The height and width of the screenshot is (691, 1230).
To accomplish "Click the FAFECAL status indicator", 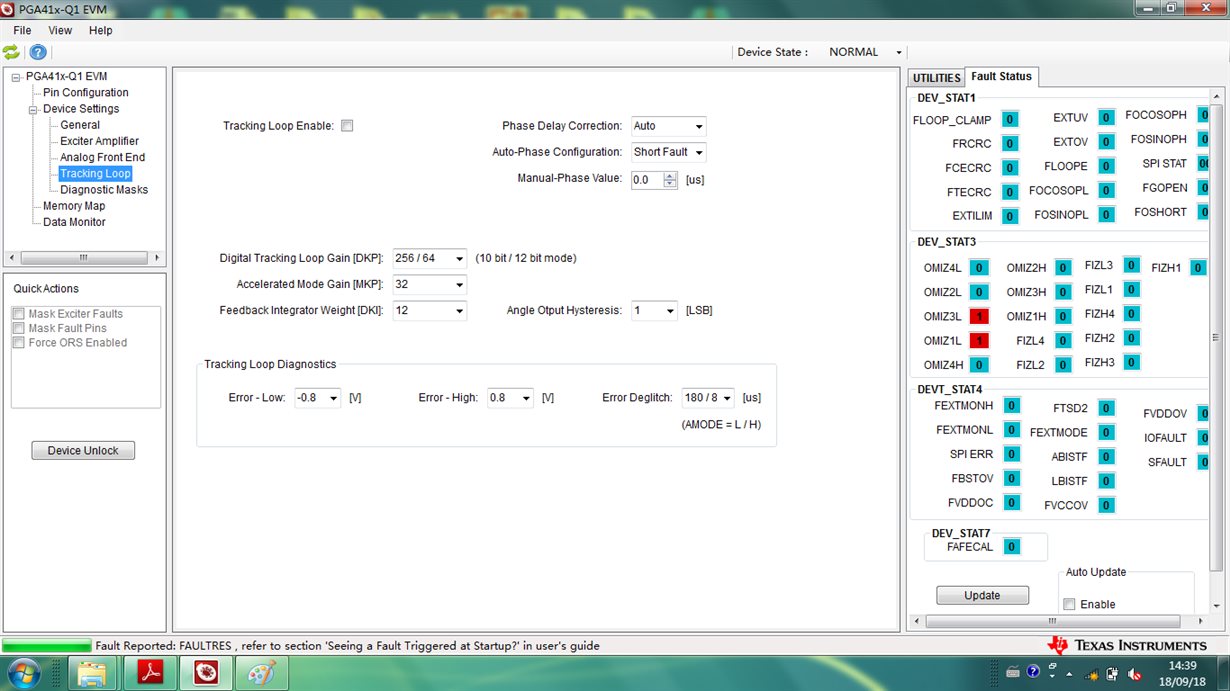I will [x=1012, y=547].
